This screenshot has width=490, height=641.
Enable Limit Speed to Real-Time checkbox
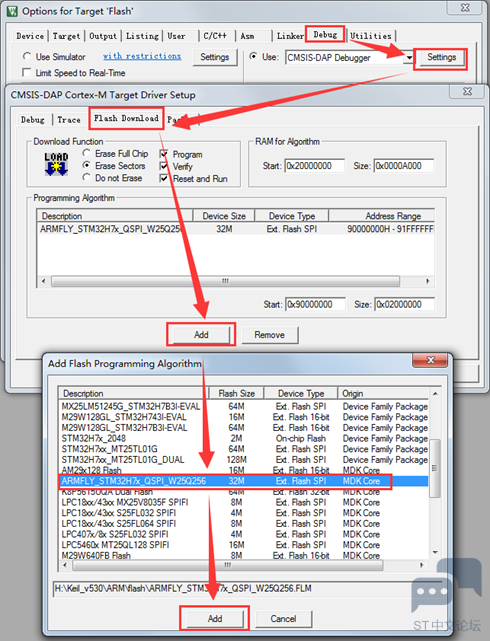pos(27,73)
